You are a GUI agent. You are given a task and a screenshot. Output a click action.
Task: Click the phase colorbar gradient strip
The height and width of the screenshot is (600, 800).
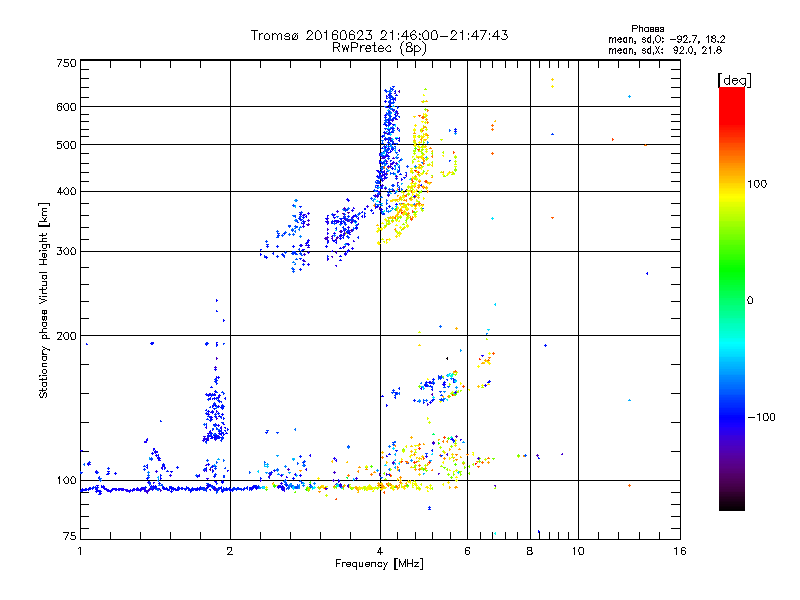(x=732, y=299)
